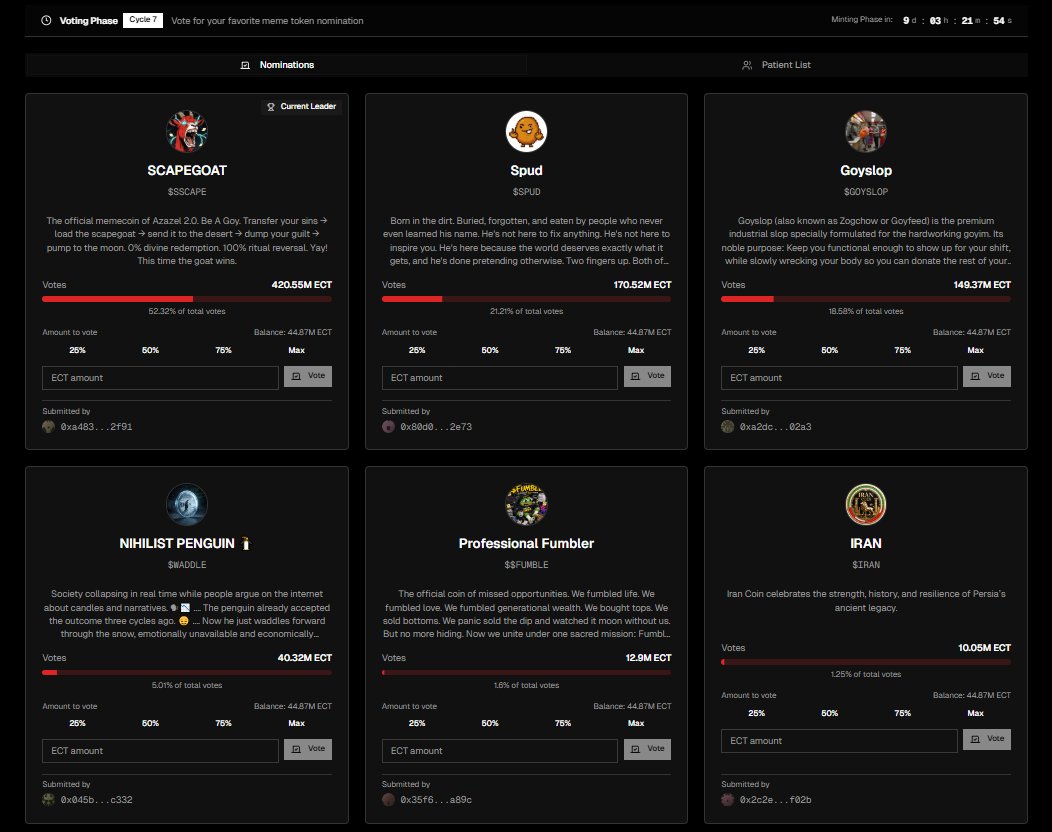Select 75% amount on Goyslop card
The width and height of the screenshot is (1052, 832).
click(x=902, y=350)
